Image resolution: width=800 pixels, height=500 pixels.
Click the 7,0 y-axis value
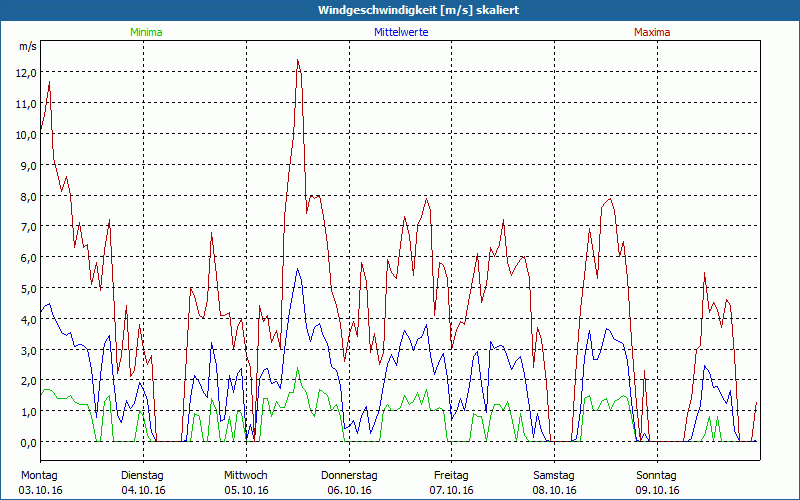click(29, 227)
